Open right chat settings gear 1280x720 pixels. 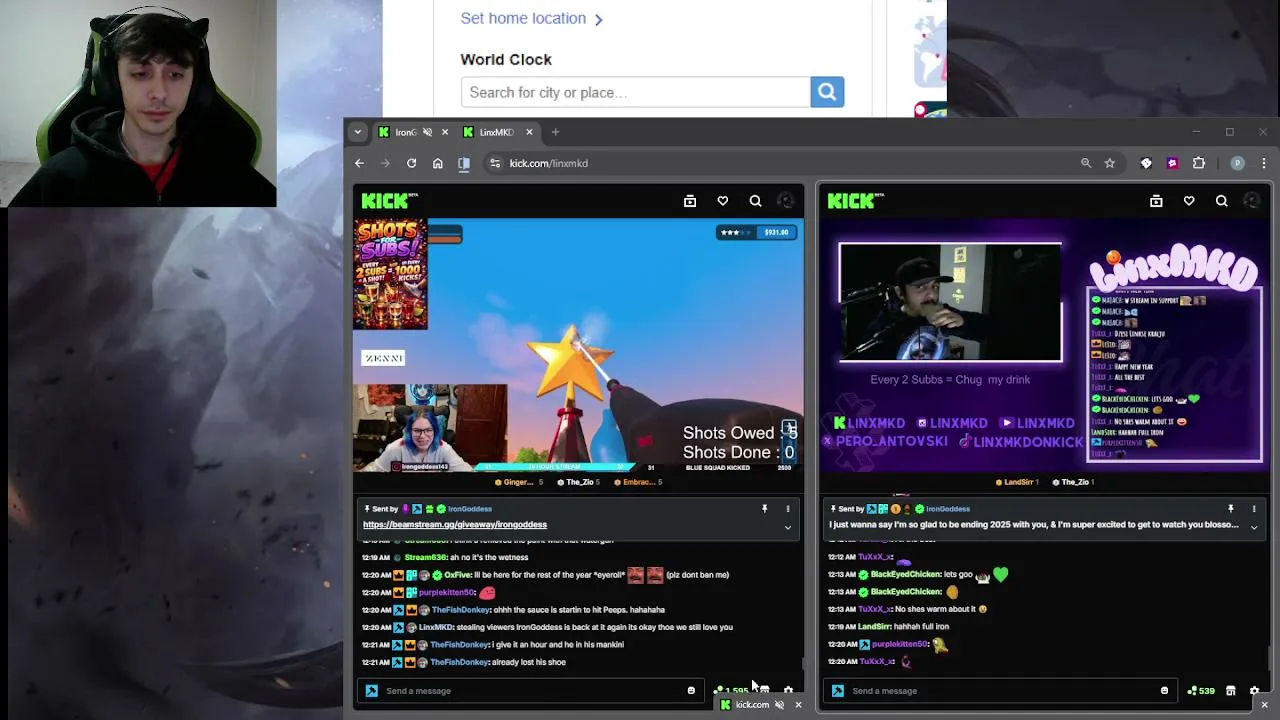tap(1254, 691)
